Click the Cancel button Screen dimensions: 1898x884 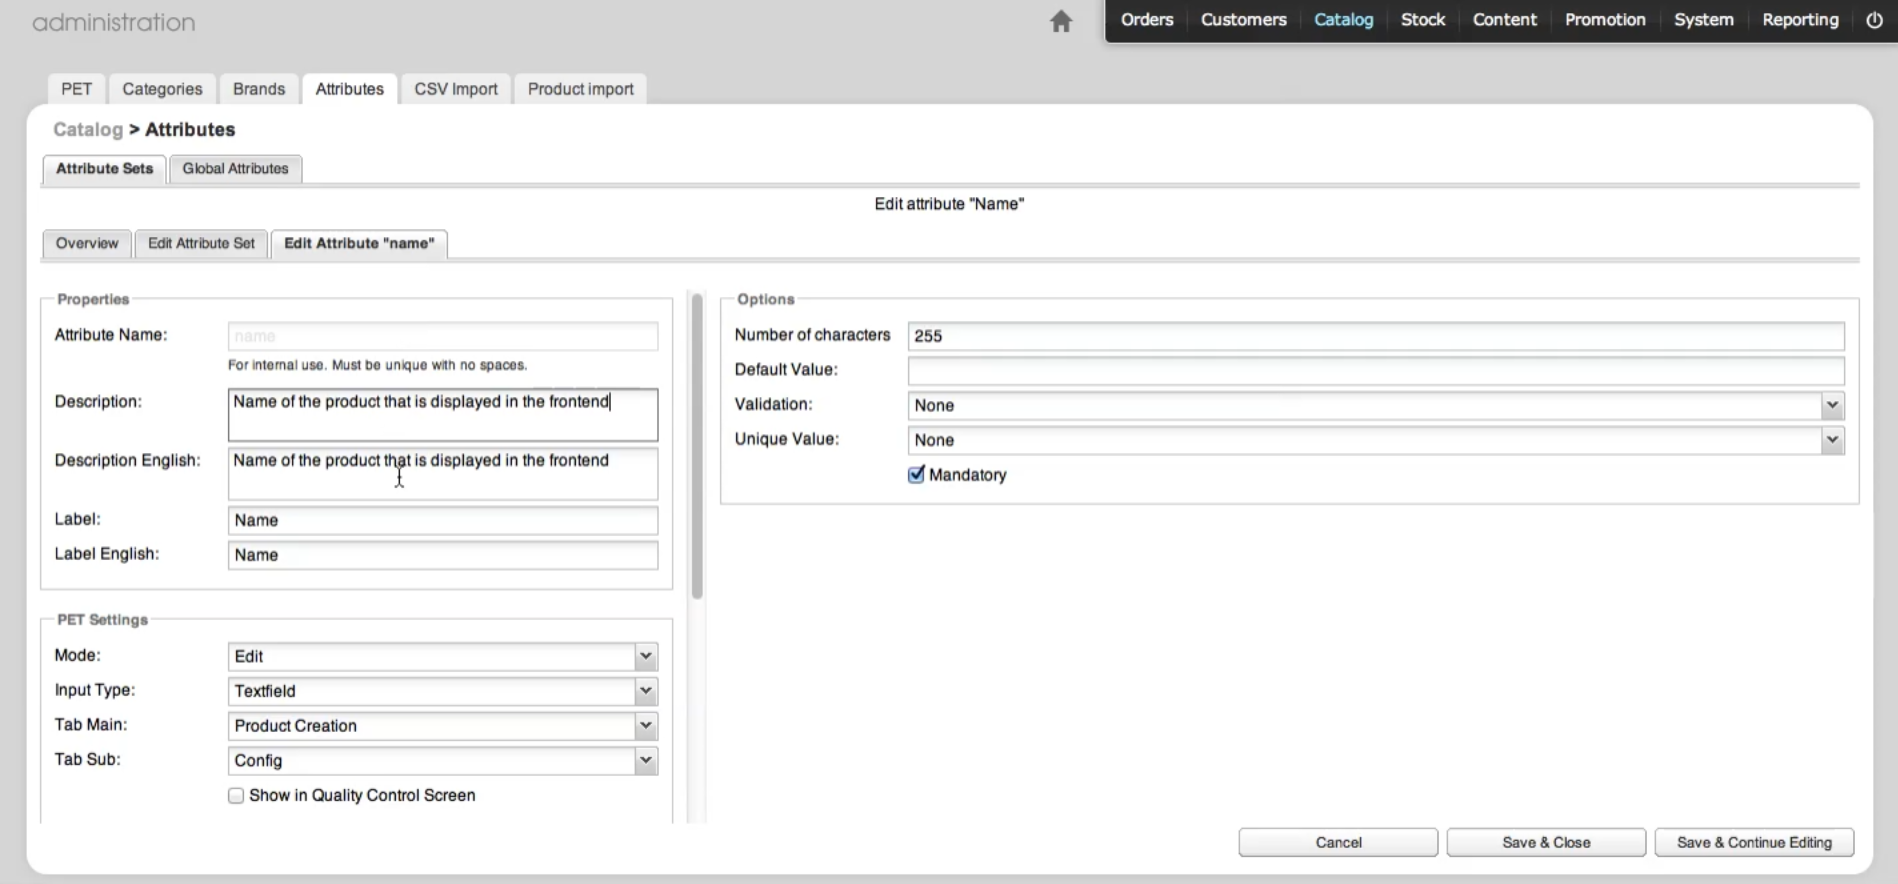(1338, 842)
